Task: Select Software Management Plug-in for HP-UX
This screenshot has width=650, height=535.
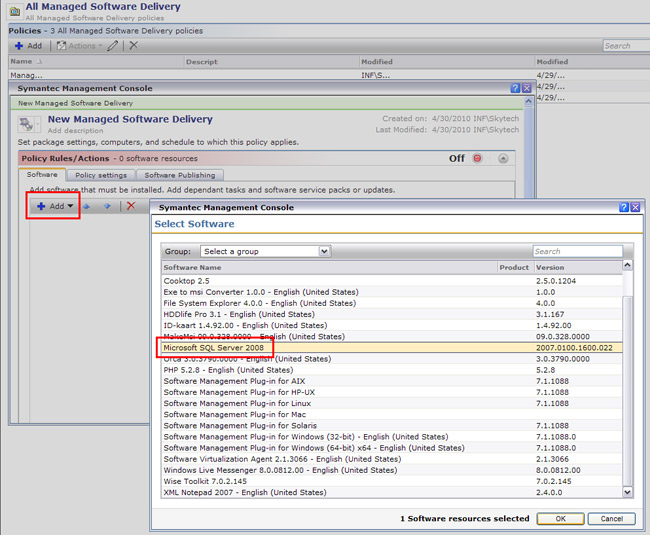Action: click(392, 392)
